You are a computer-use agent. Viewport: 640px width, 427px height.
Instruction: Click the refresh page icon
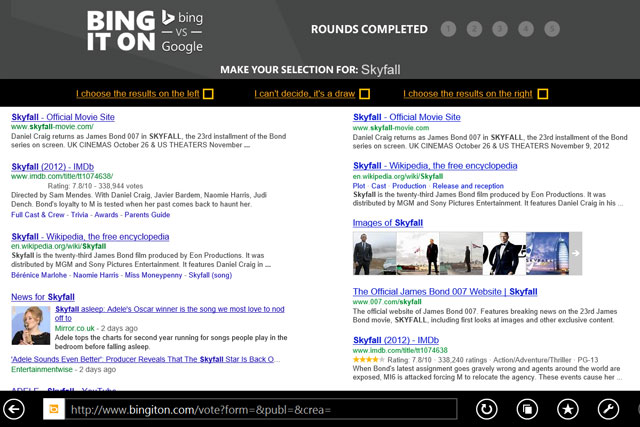[487, 409]
